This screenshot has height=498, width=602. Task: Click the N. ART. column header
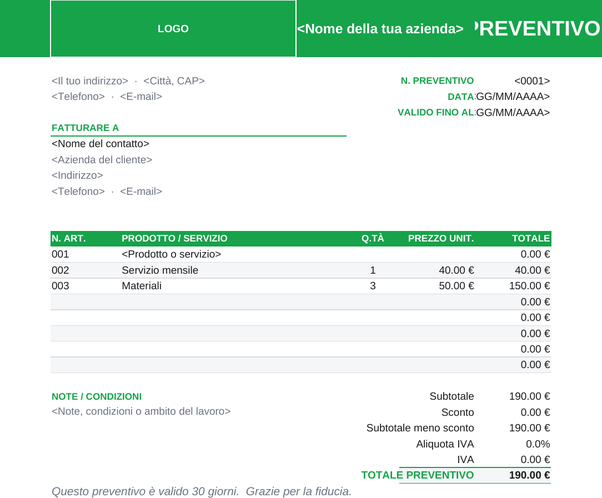pos(69,238)
